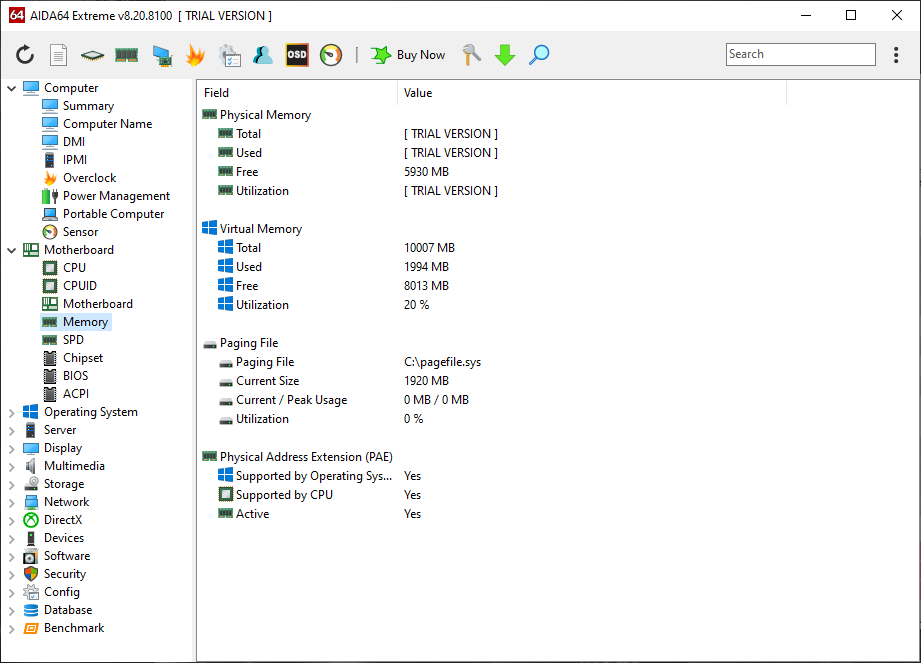Open the Sensor page in the tree
The height and width of the screenshot is (663, 921).
point(80,232)
